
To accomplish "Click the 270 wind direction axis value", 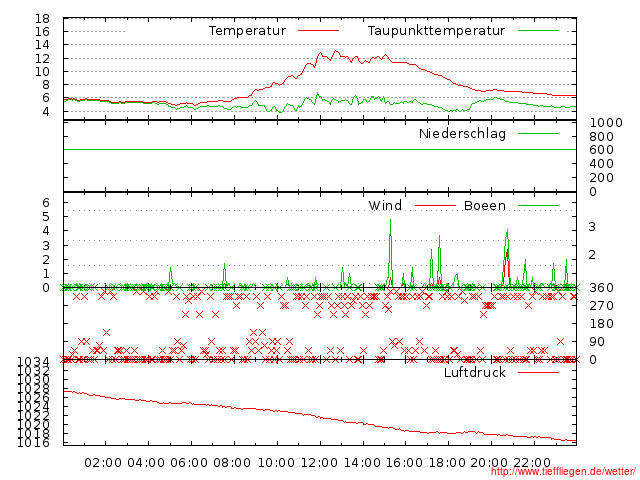I will (x=601, y=306).
